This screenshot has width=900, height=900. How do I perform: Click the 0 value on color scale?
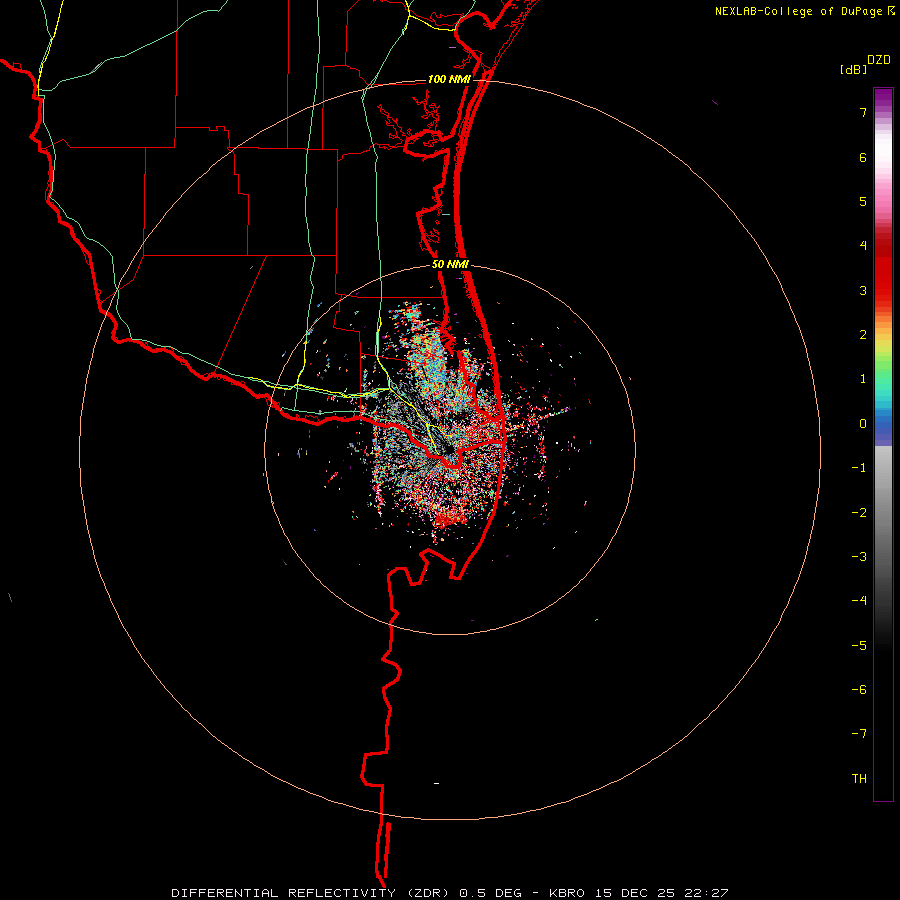click(863, 424)
